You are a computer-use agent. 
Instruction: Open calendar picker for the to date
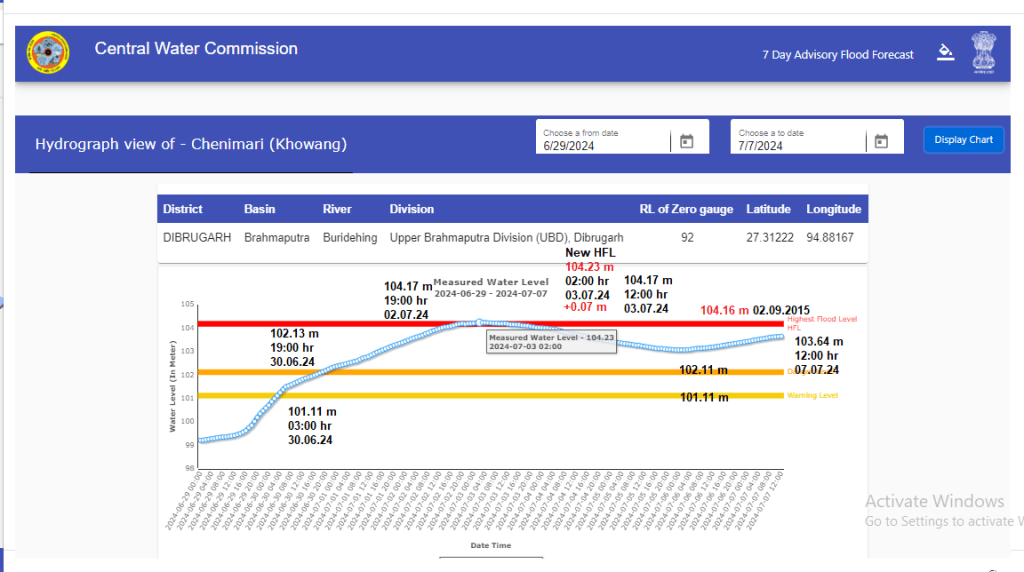(x=881, y=142)
